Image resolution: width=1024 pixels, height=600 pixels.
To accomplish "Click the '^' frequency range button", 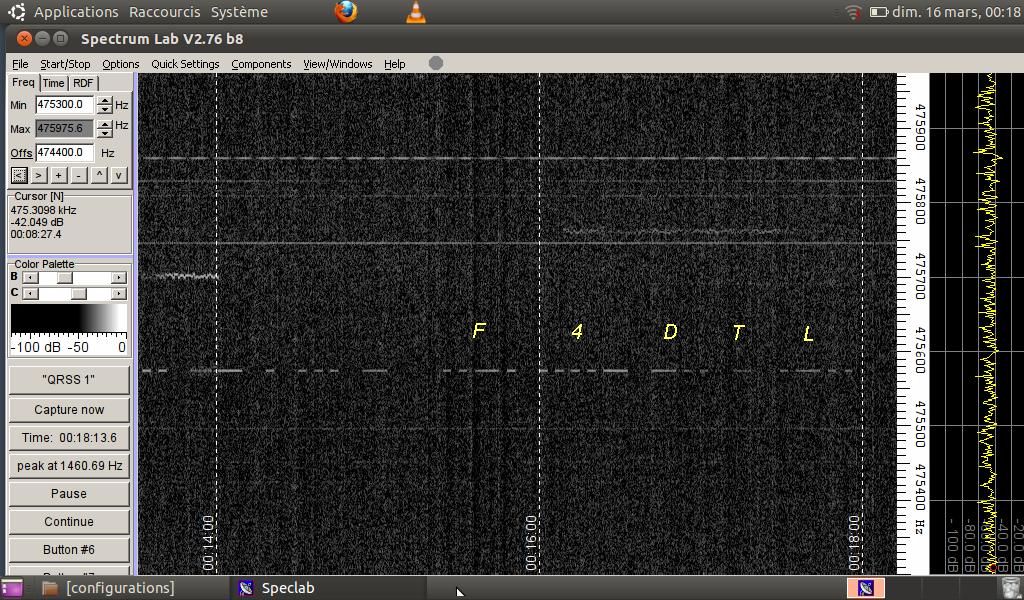I will tap(99, 175).
